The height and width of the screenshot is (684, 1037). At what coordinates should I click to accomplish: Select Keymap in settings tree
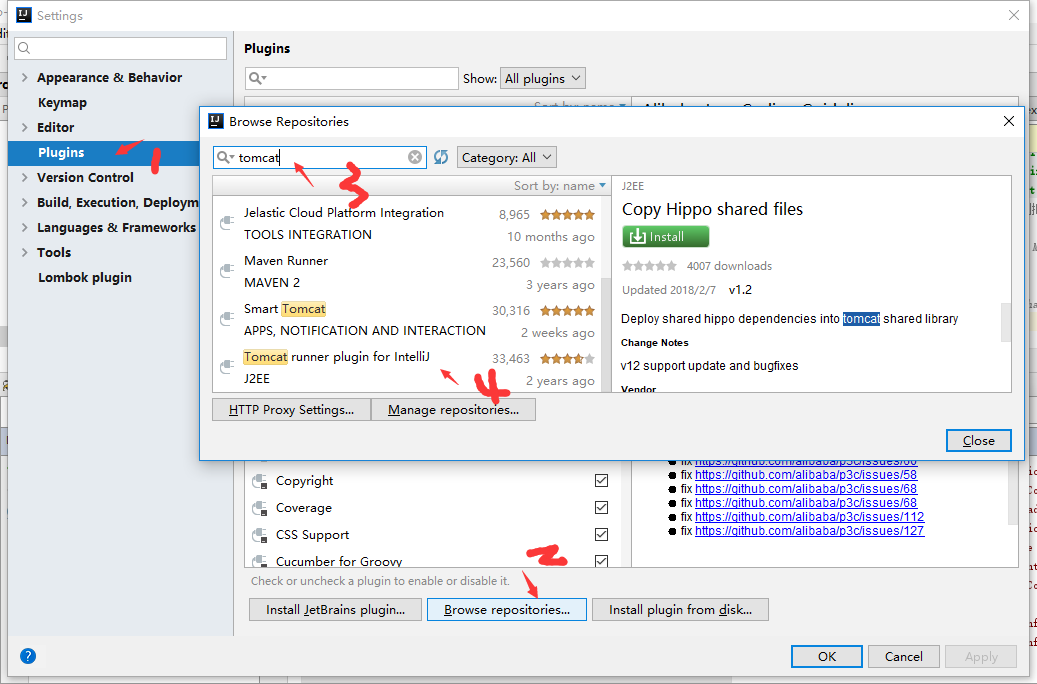coord(62,103)
